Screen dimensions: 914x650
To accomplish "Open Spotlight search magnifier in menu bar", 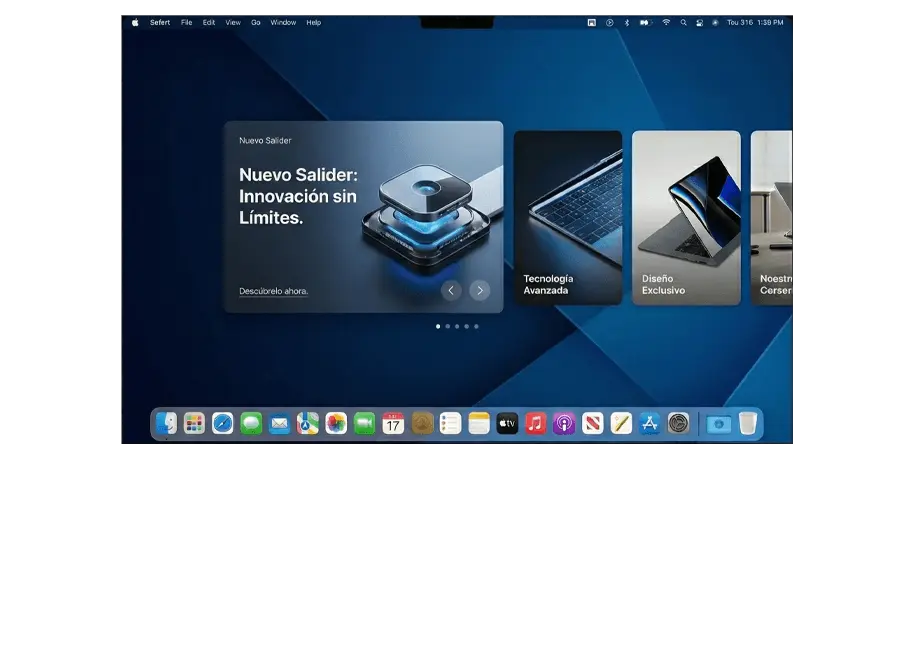I will (683, 22).
